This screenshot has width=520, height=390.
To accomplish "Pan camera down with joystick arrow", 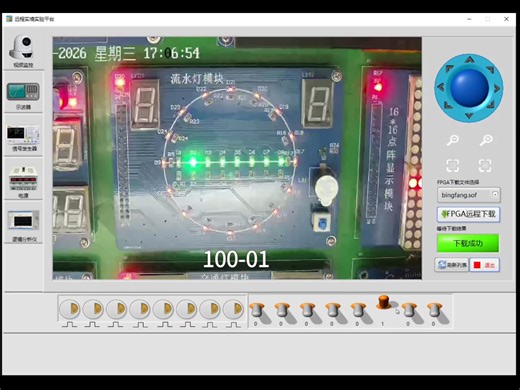I will 469,116.
